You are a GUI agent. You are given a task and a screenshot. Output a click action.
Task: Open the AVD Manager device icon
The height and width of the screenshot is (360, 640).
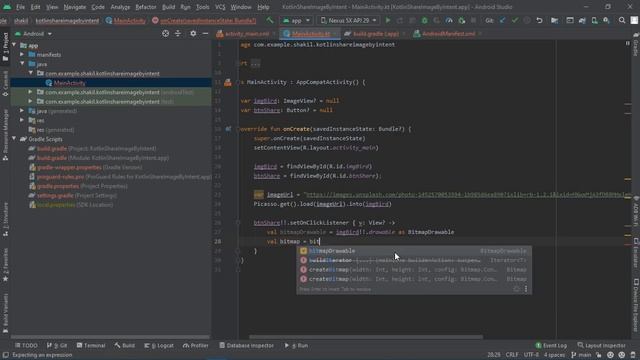tap(594, 20)
